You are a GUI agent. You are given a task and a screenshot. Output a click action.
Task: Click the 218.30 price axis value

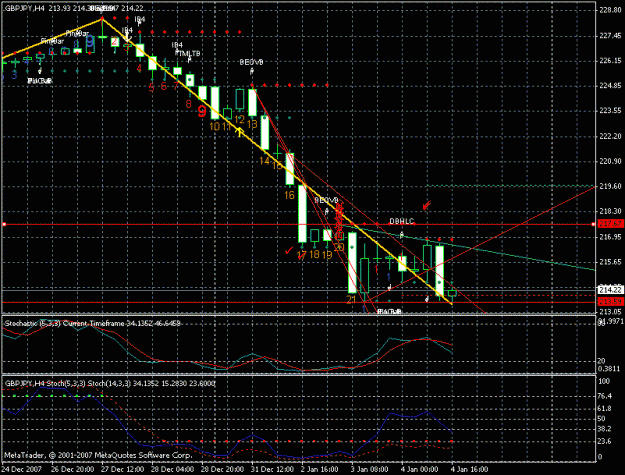(610, 211)
